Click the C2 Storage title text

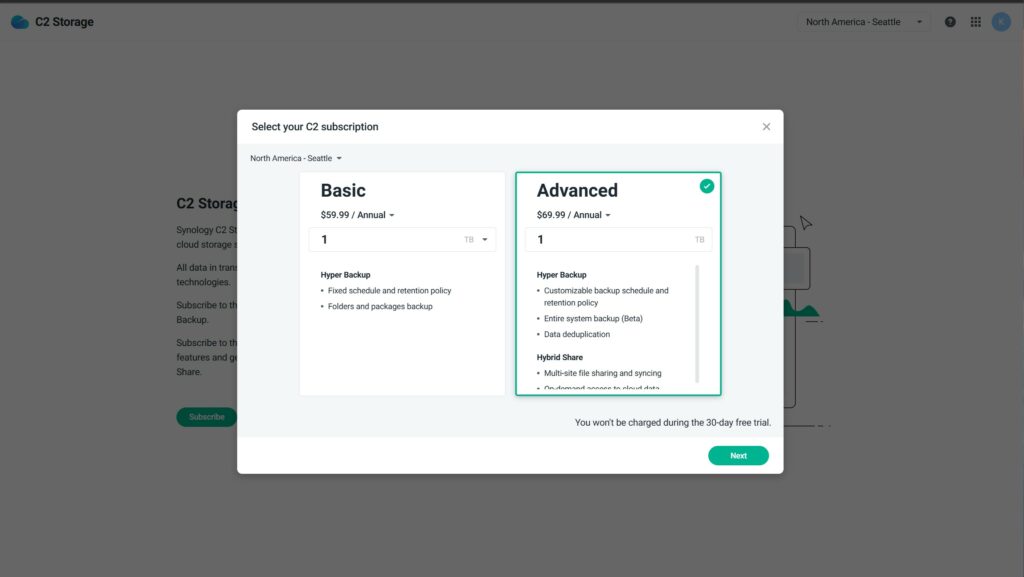coord(64,22)
